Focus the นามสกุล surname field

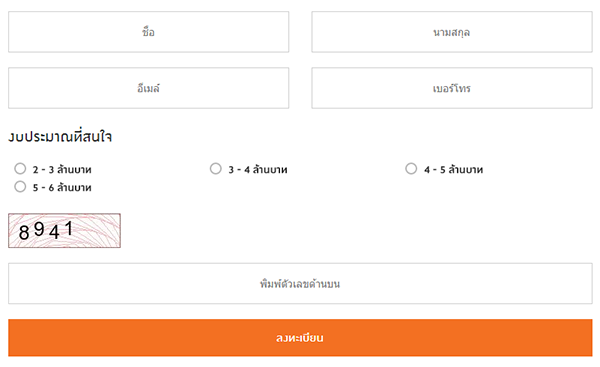point(452,32)
